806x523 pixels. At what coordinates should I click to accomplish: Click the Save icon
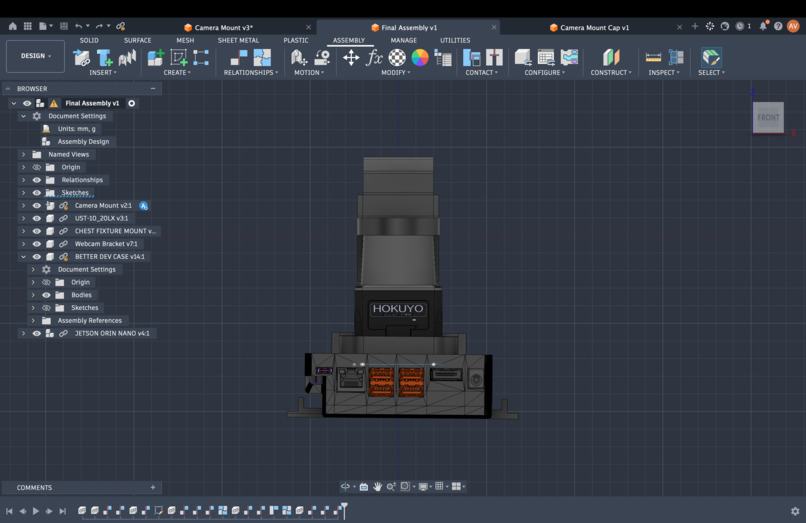click(64, 26)
